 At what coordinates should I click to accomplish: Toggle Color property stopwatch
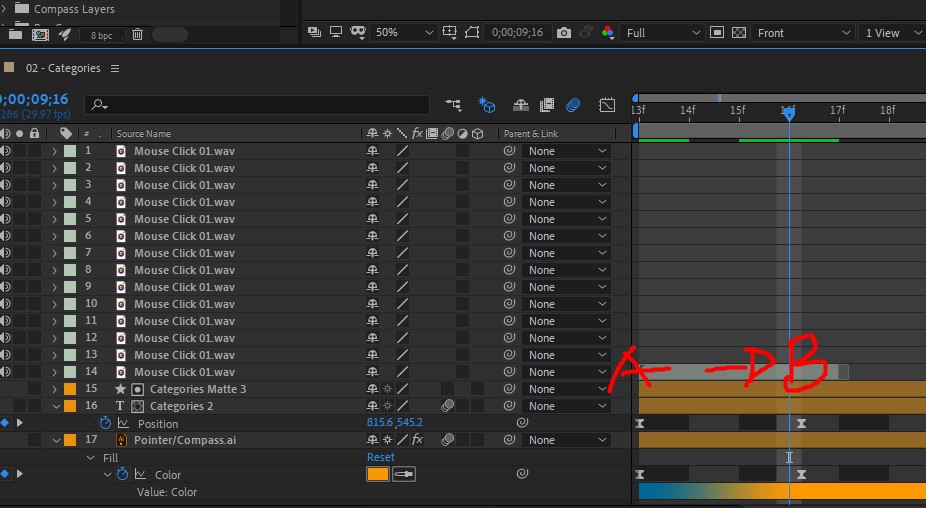tap(122, 474)
